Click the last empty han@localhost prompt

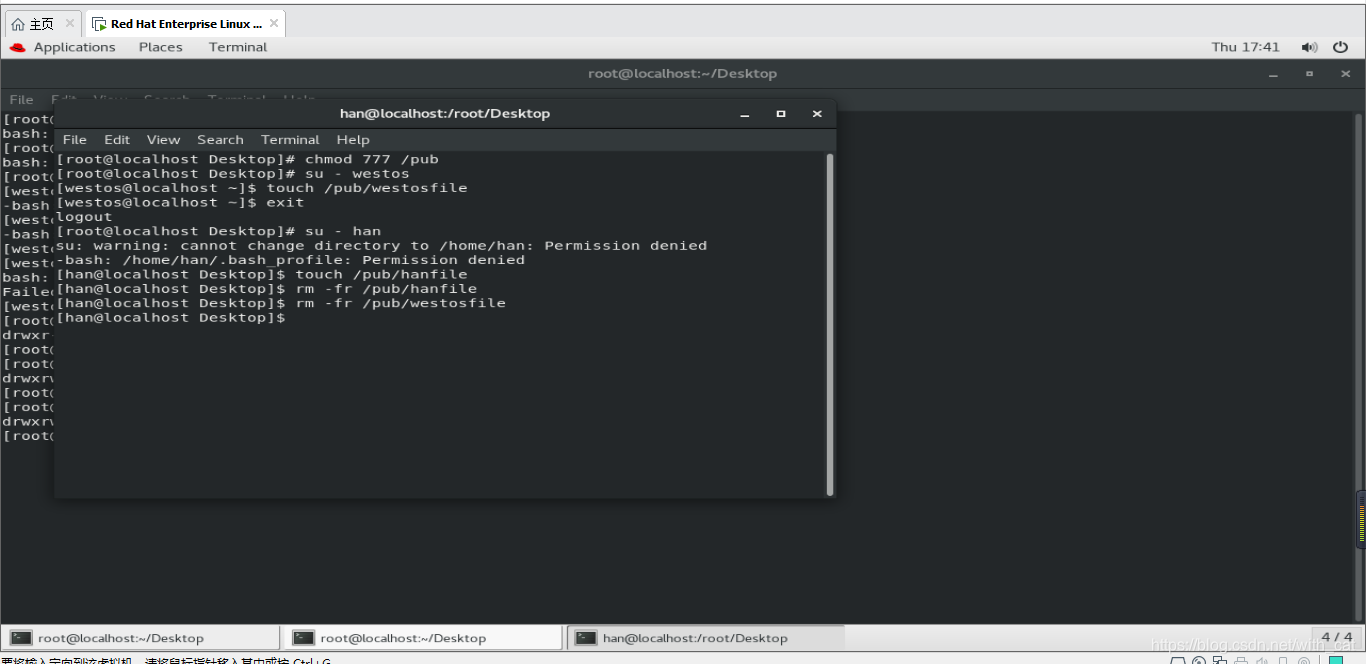[172, 318]
